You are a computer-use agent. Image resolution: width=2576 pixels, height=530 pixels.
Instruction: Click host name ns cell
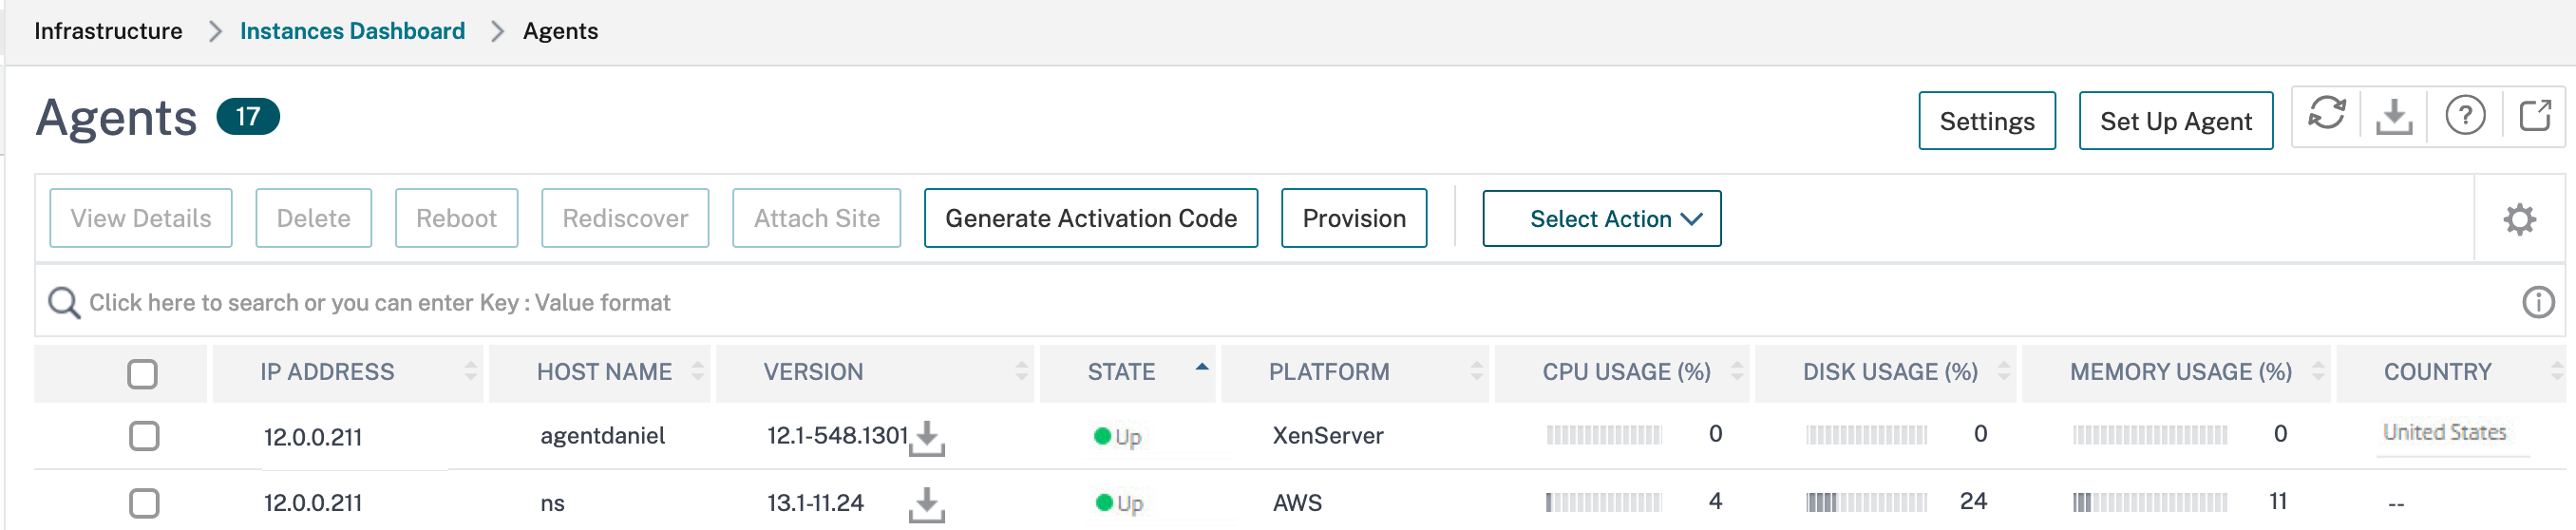pos(552,504)
